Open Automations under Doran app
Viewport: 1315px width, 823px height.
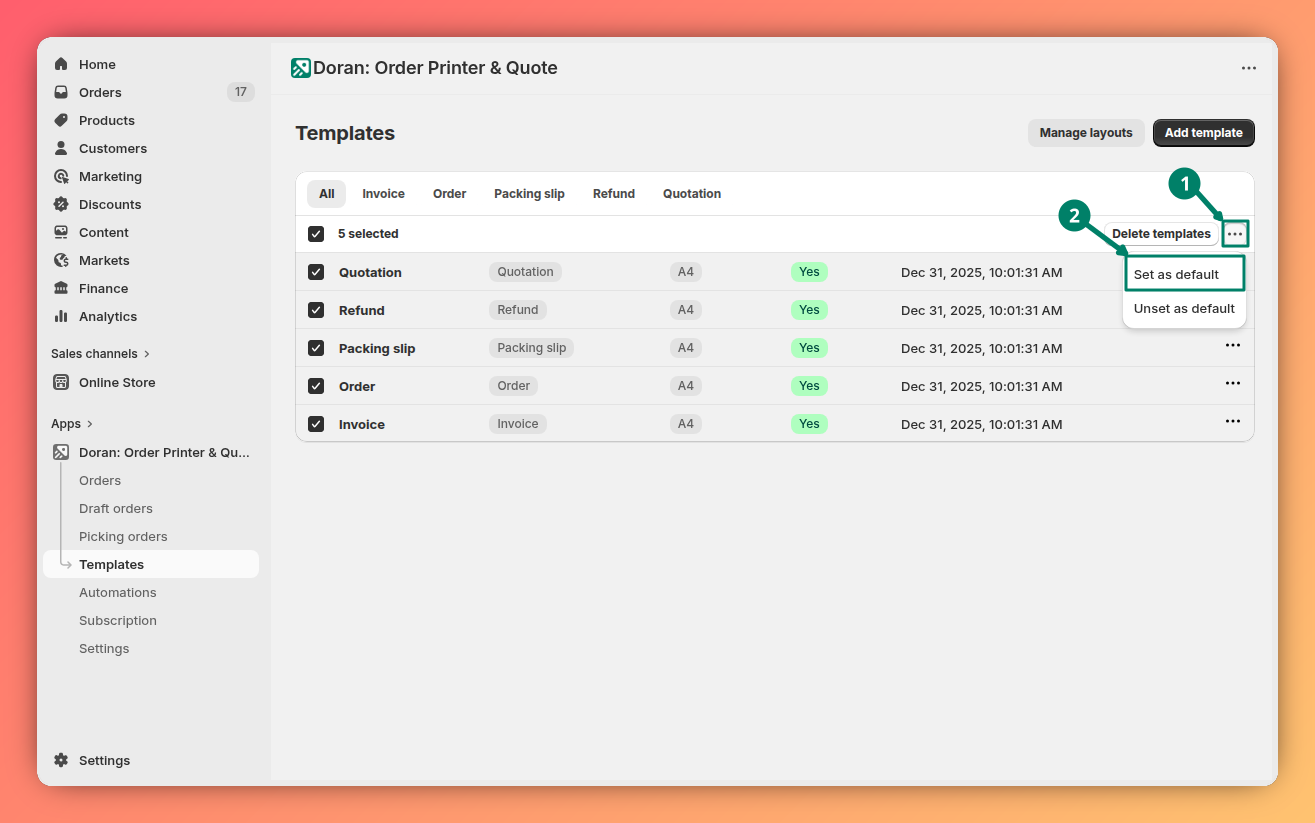coord(118,592)
